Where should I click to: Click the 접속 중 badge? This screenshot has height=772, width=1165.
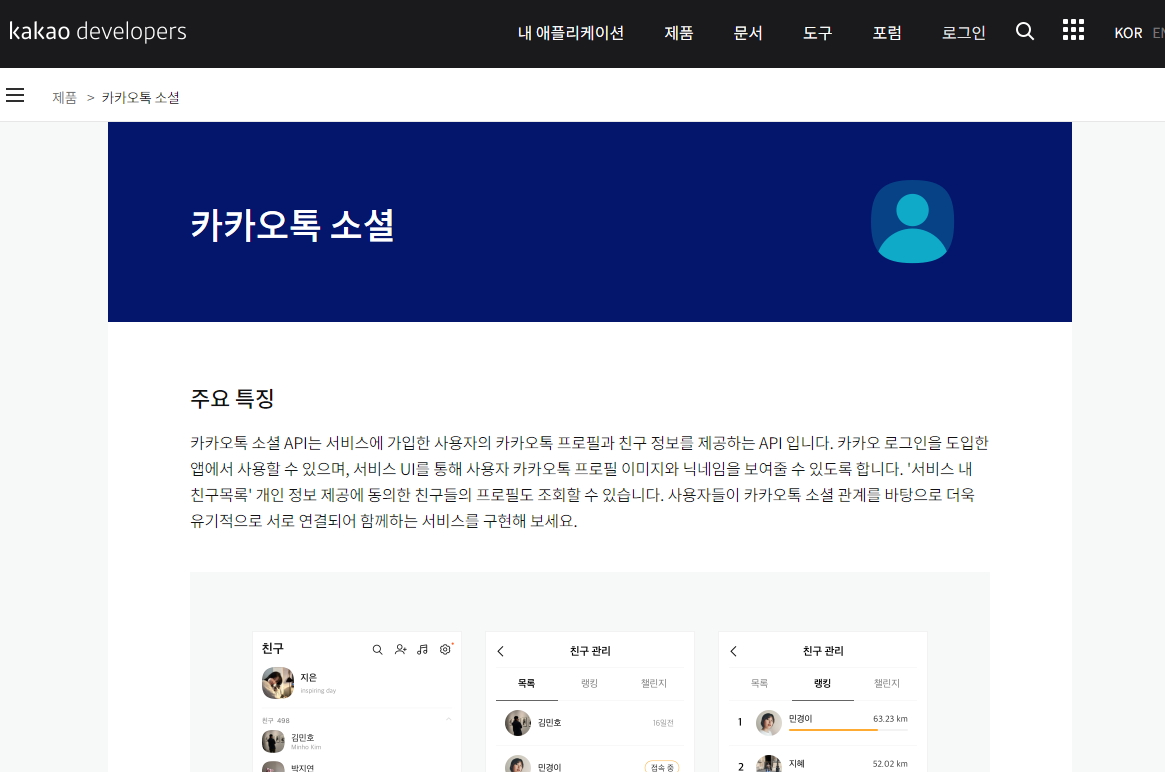tap(661, 767)
